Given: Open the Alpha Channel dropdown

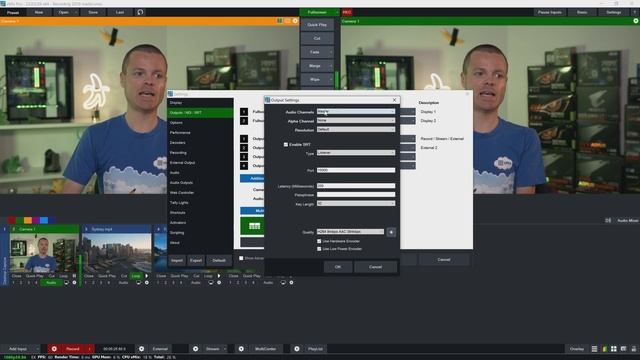Looking at the screenshot, I should tap(356, 120).
